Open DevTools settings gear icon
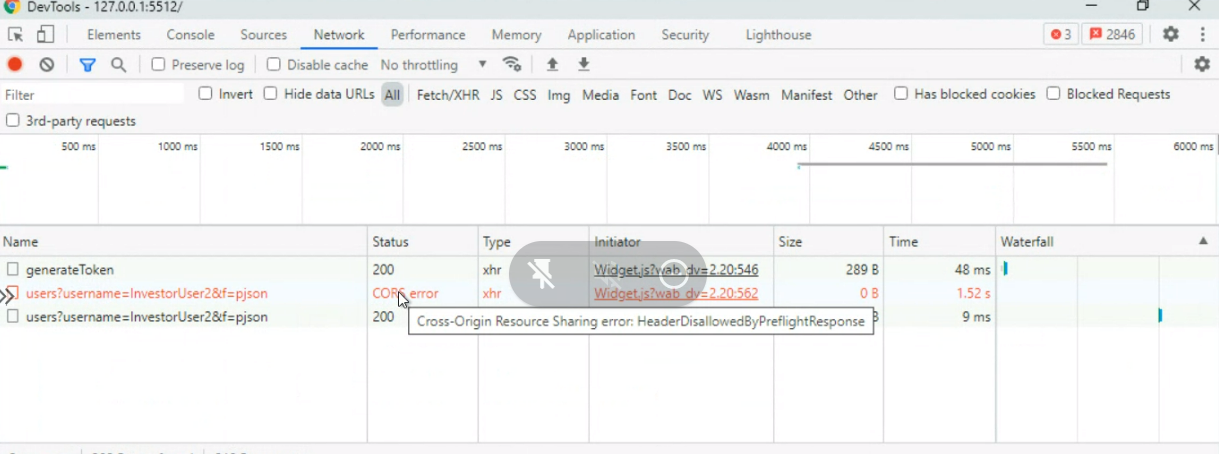 pyautogui.click(x=1171, y=34)
